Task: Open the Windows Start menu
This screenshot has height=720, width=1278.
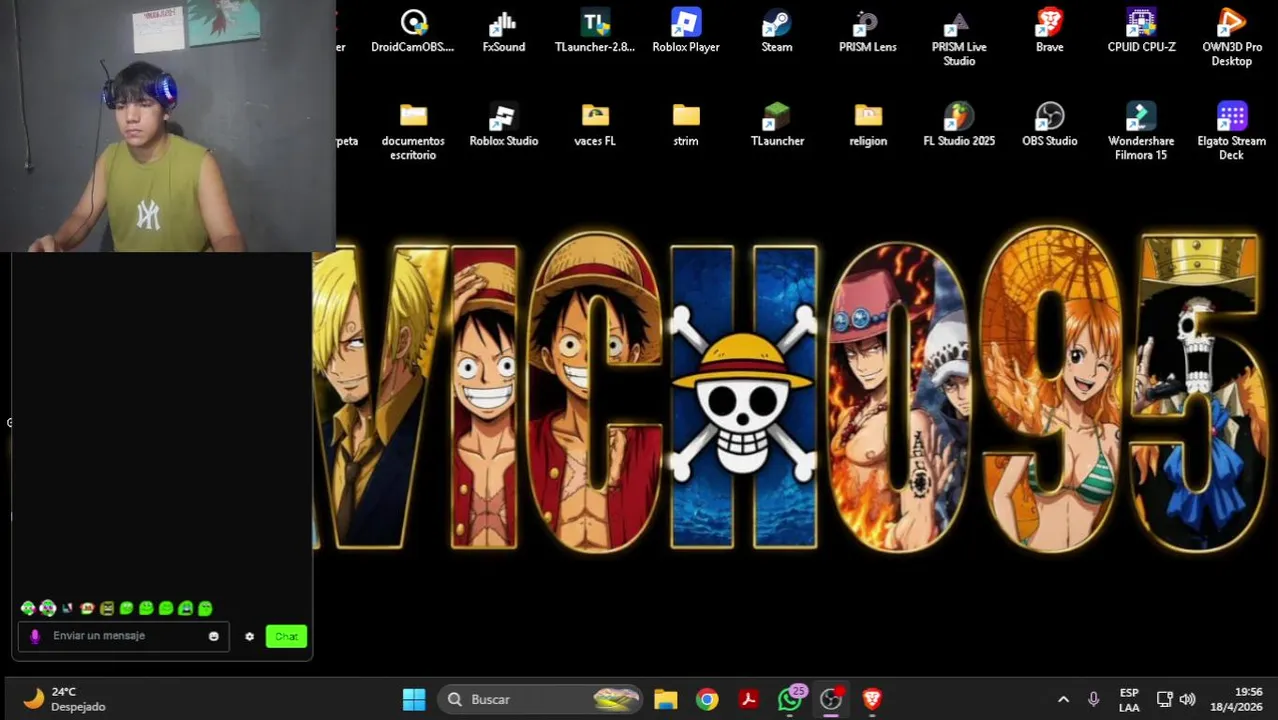Action: click(x=414, y=699)
